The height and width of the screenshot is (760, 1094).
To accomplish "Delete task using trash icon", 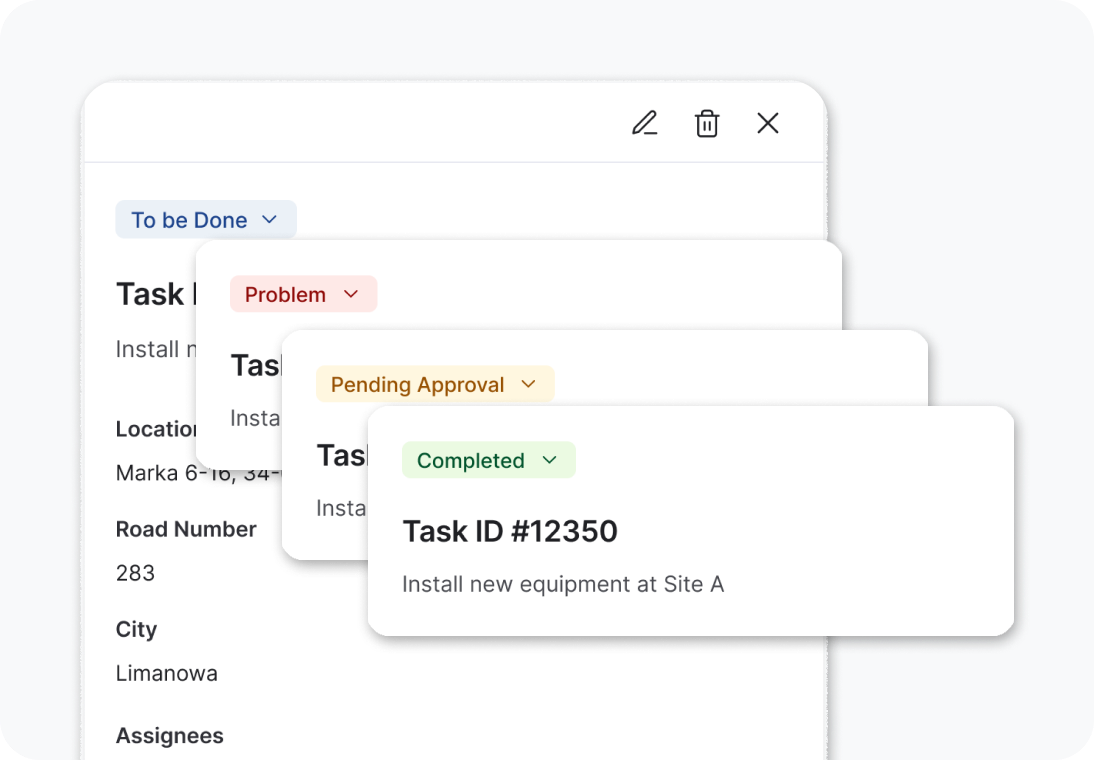I will point(707,124).
